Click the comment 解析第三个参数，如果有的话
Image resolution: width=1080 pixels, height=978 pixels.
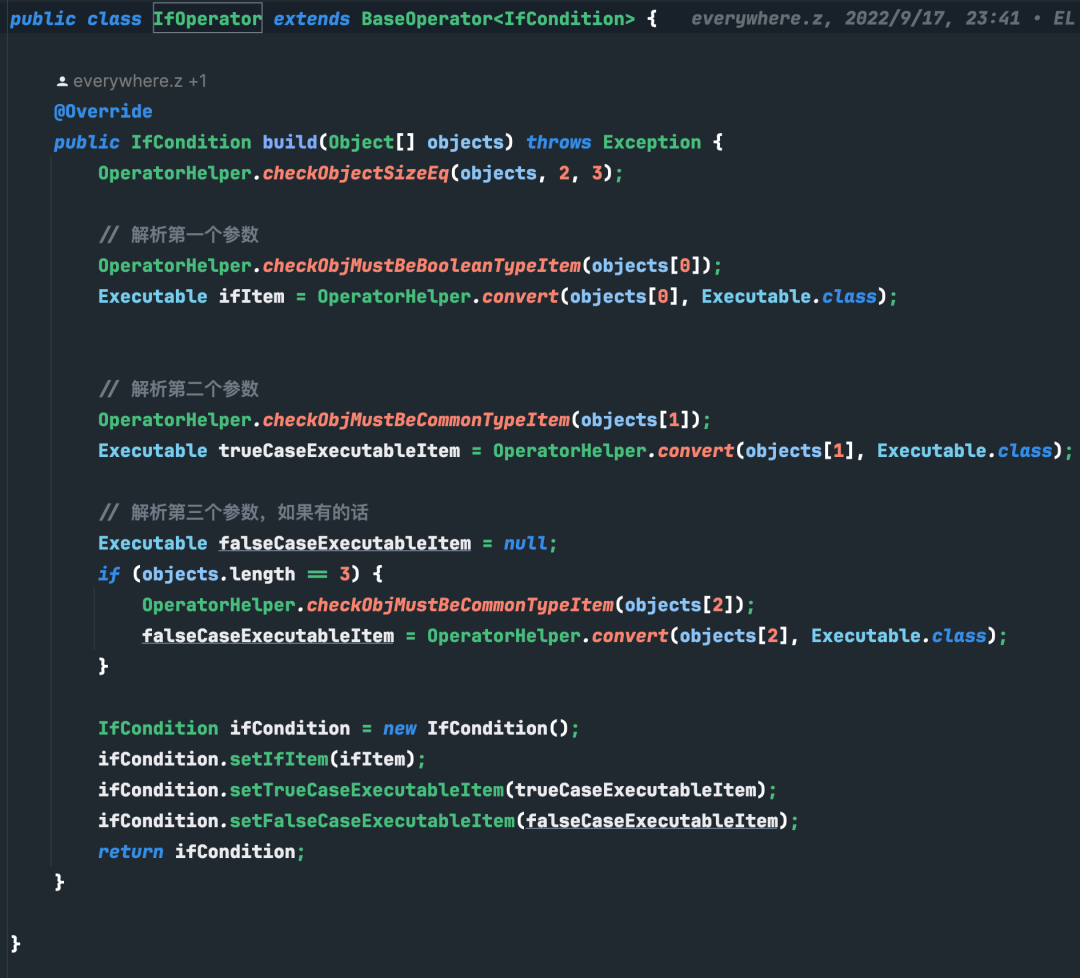click(x=233, y=512)
